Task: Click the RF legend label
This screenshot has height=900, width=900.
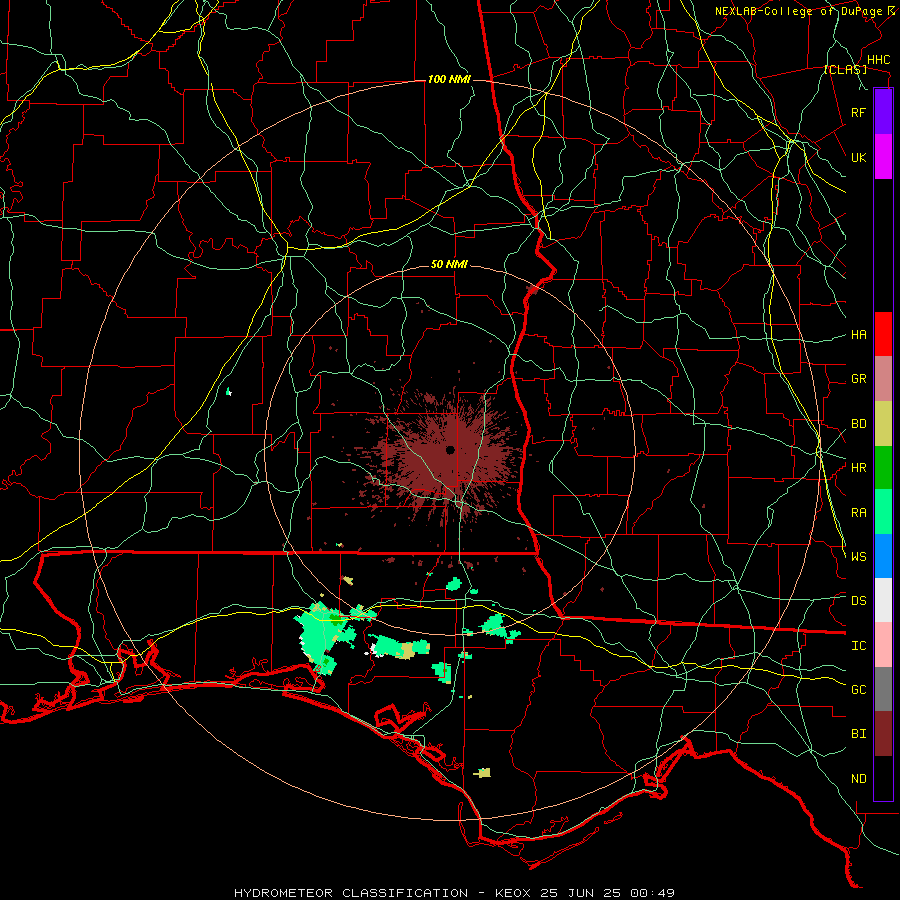Action: pyautogui.click(x=858, y=112)
